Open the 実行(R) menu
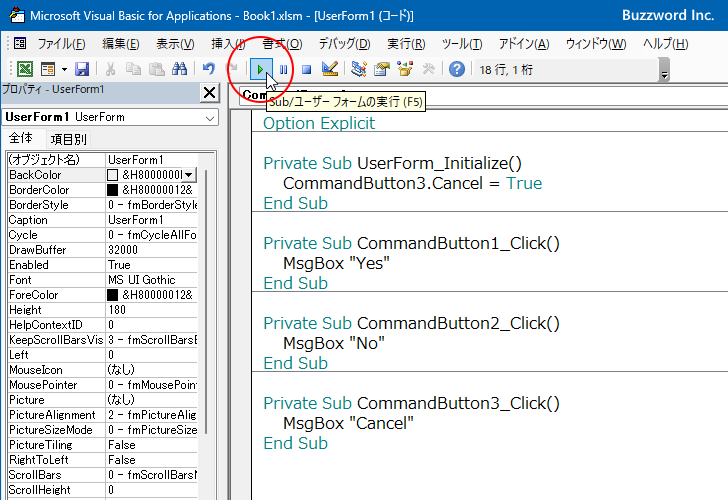 tap(406, 44)
